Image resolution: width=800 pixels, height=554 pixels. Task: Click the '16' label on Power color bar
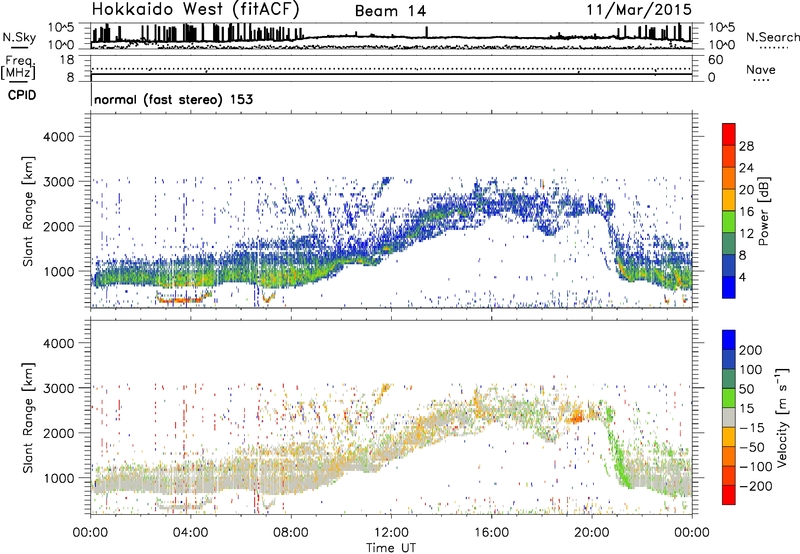point(746,212)
